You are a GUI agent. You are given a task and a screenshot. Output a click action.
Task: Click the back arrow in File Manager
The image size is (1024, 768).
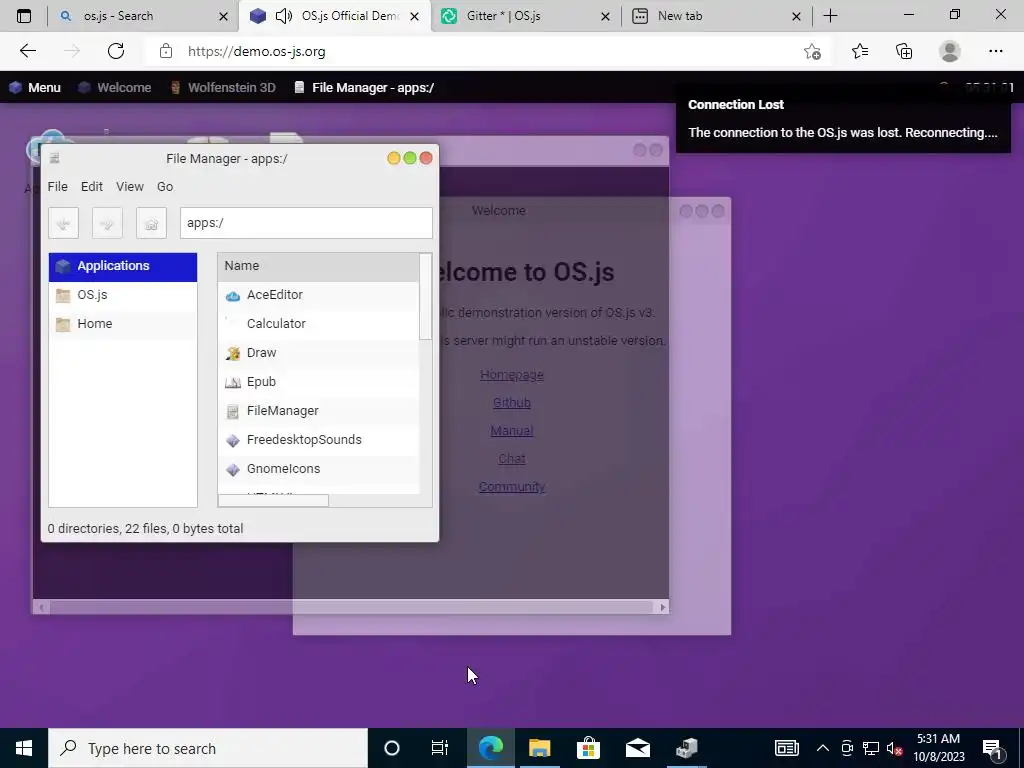[63, 223]
